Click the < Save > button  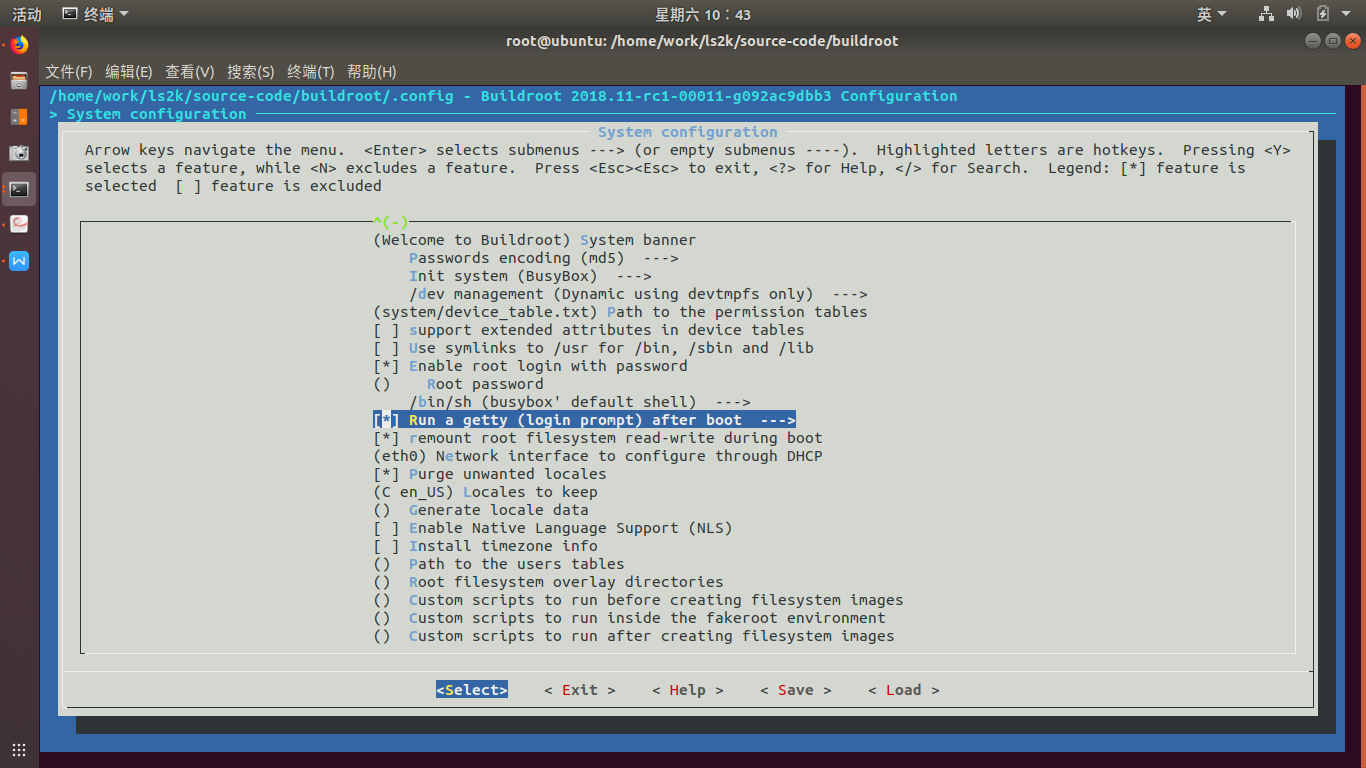[796, 690]
